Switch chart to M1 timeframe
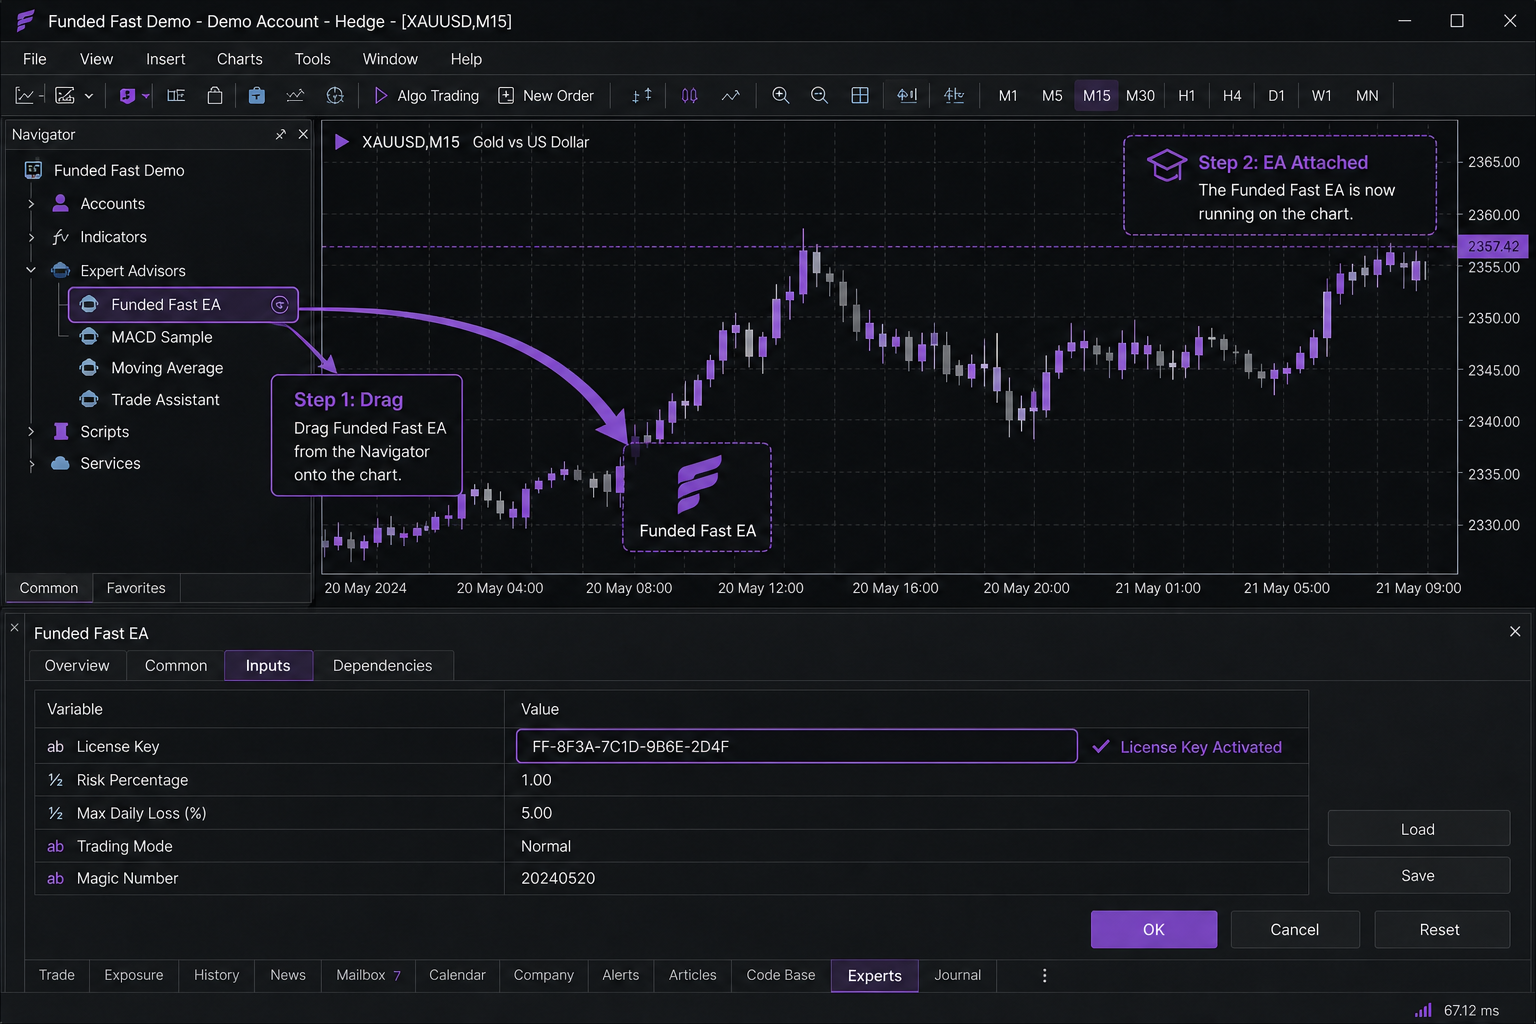Screen dimensions: 1536x1024 pos(1008,96)
